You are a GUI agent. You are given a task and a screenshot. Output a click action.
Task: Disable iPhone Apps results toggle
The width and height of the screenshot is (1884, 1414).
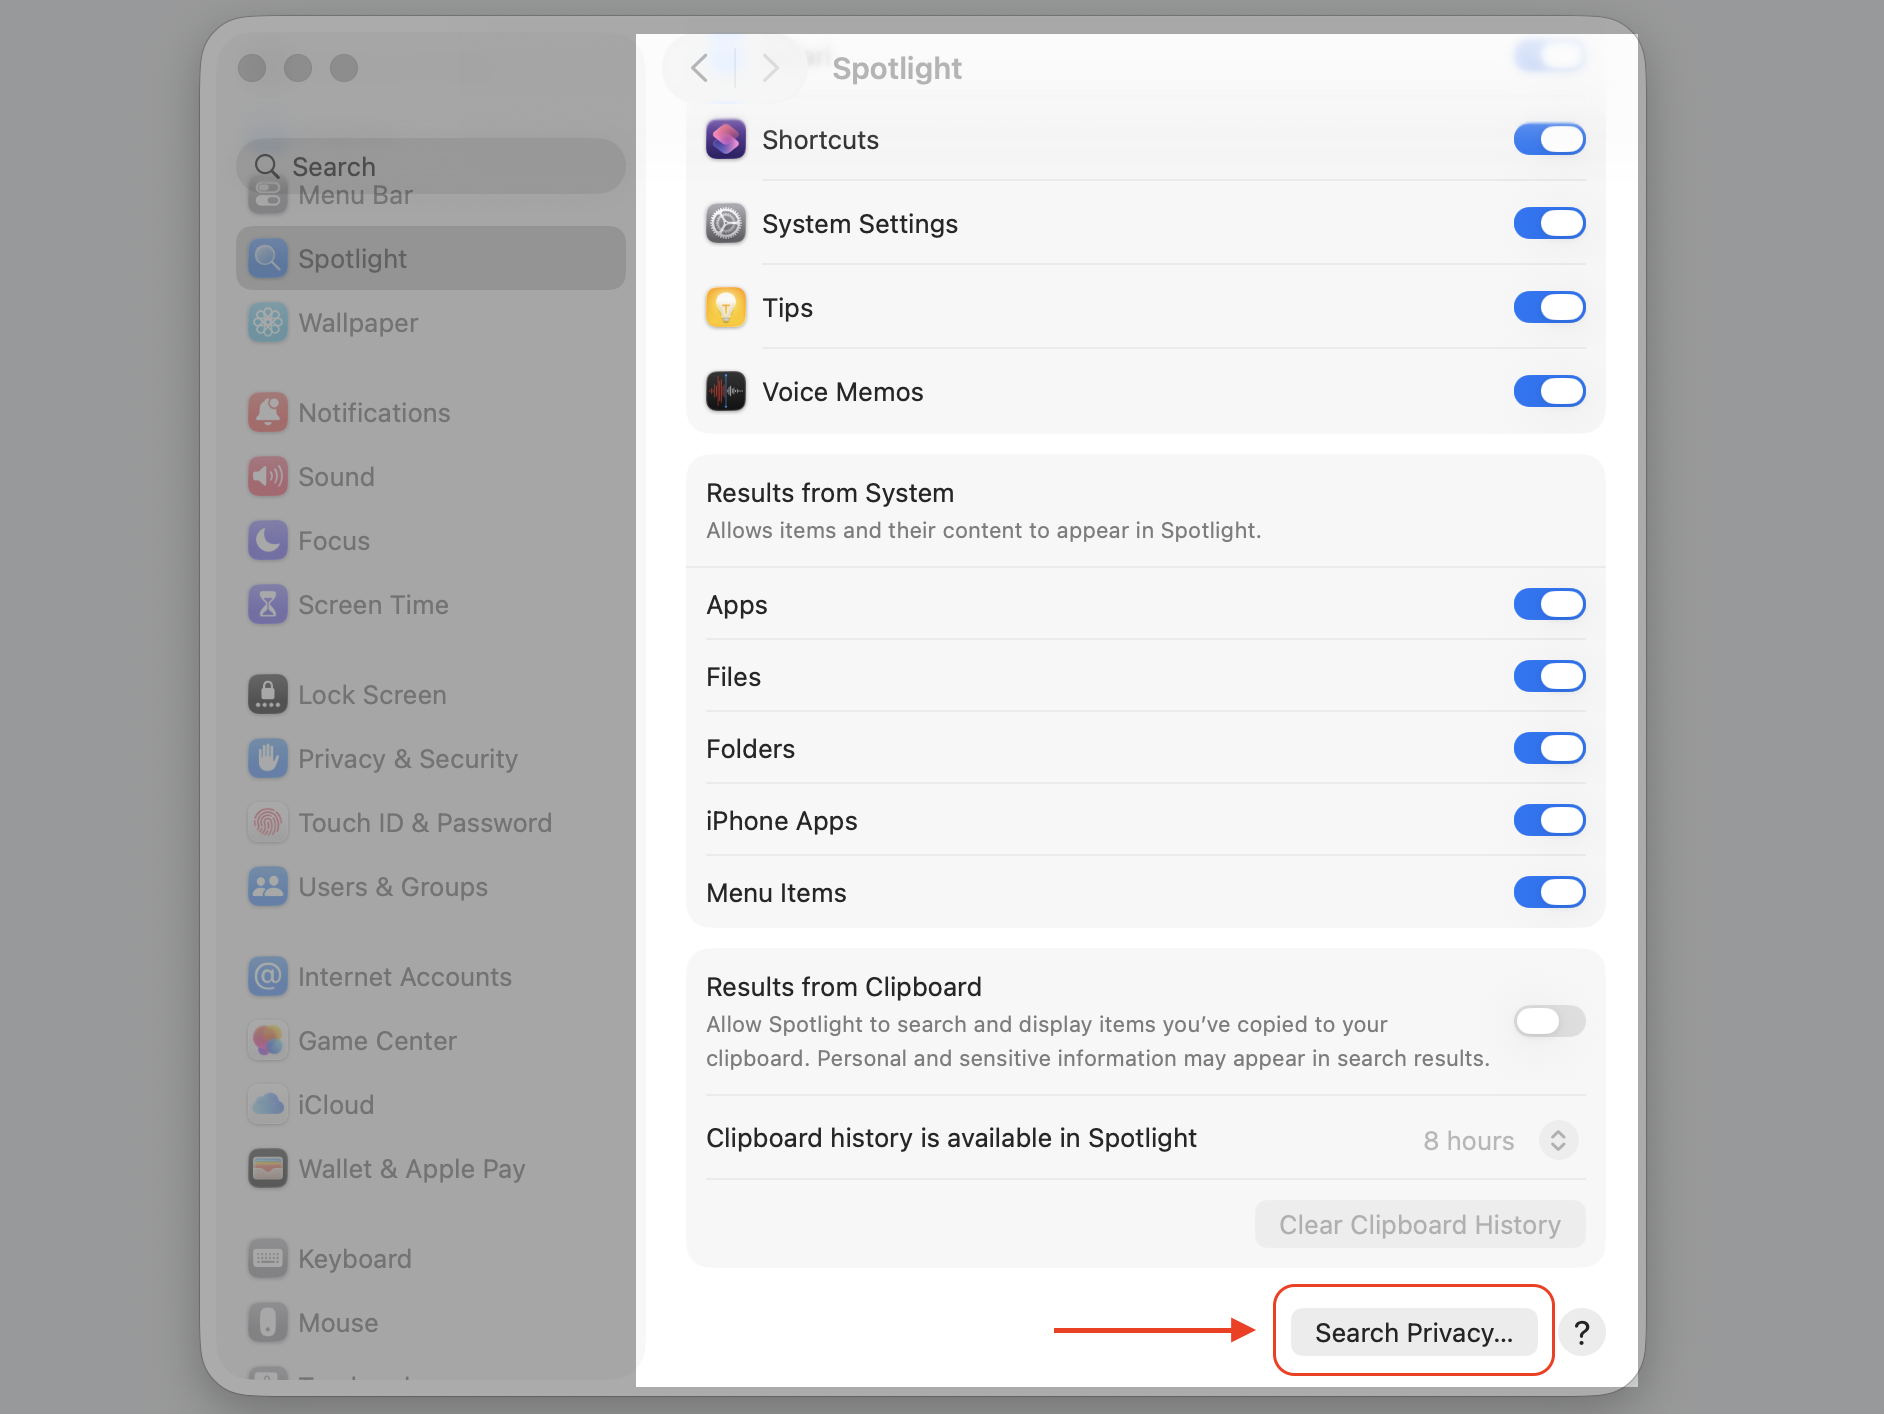(1549, 820)
